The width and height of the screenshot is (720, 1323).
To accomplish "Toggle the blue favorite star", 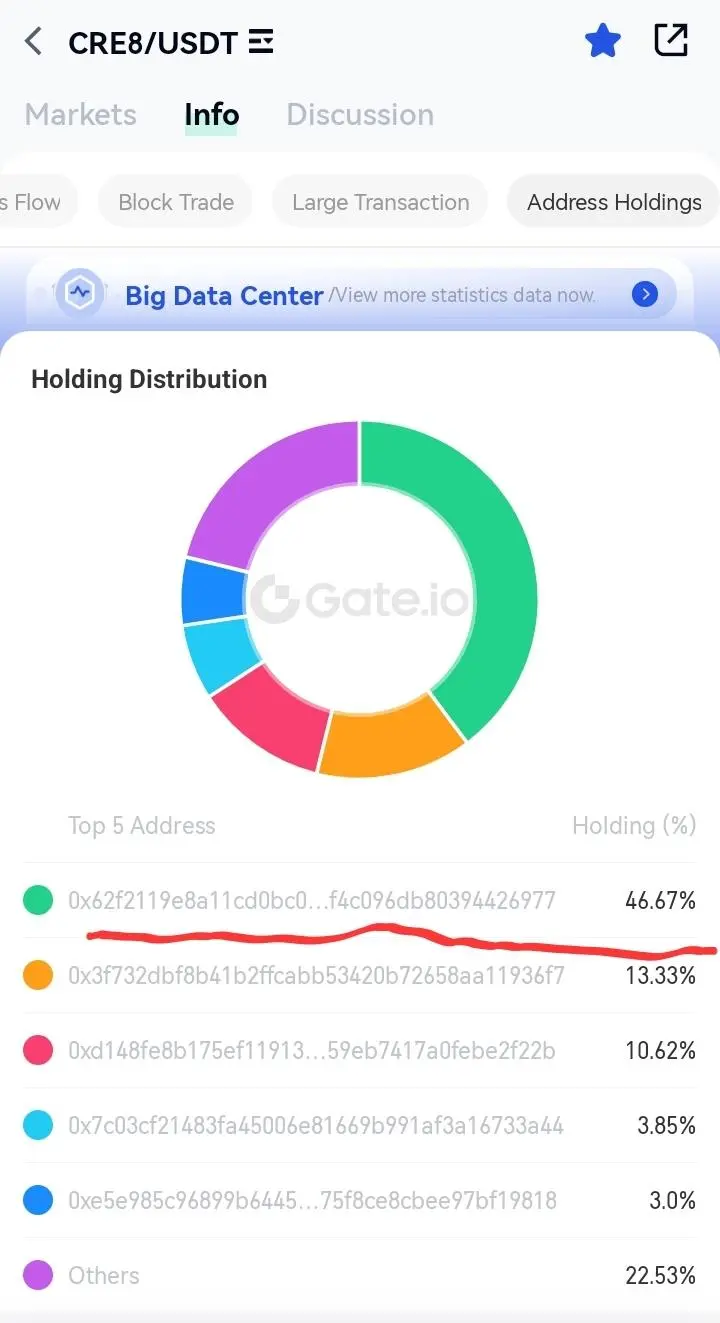I will pyautogui.click(x=603, y=41).
